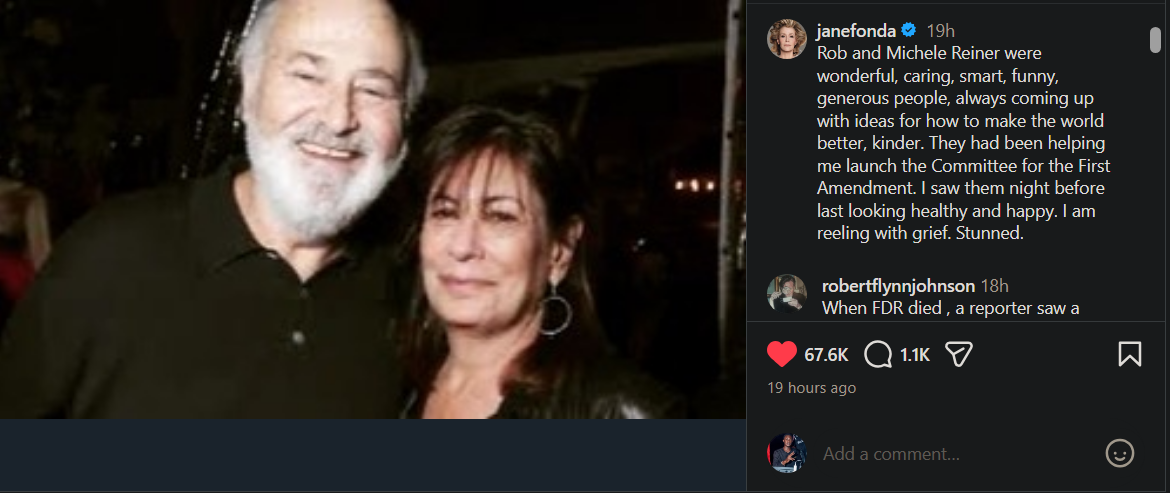
Task: Click janefonda's profile avatar
Action: (786, 39)
